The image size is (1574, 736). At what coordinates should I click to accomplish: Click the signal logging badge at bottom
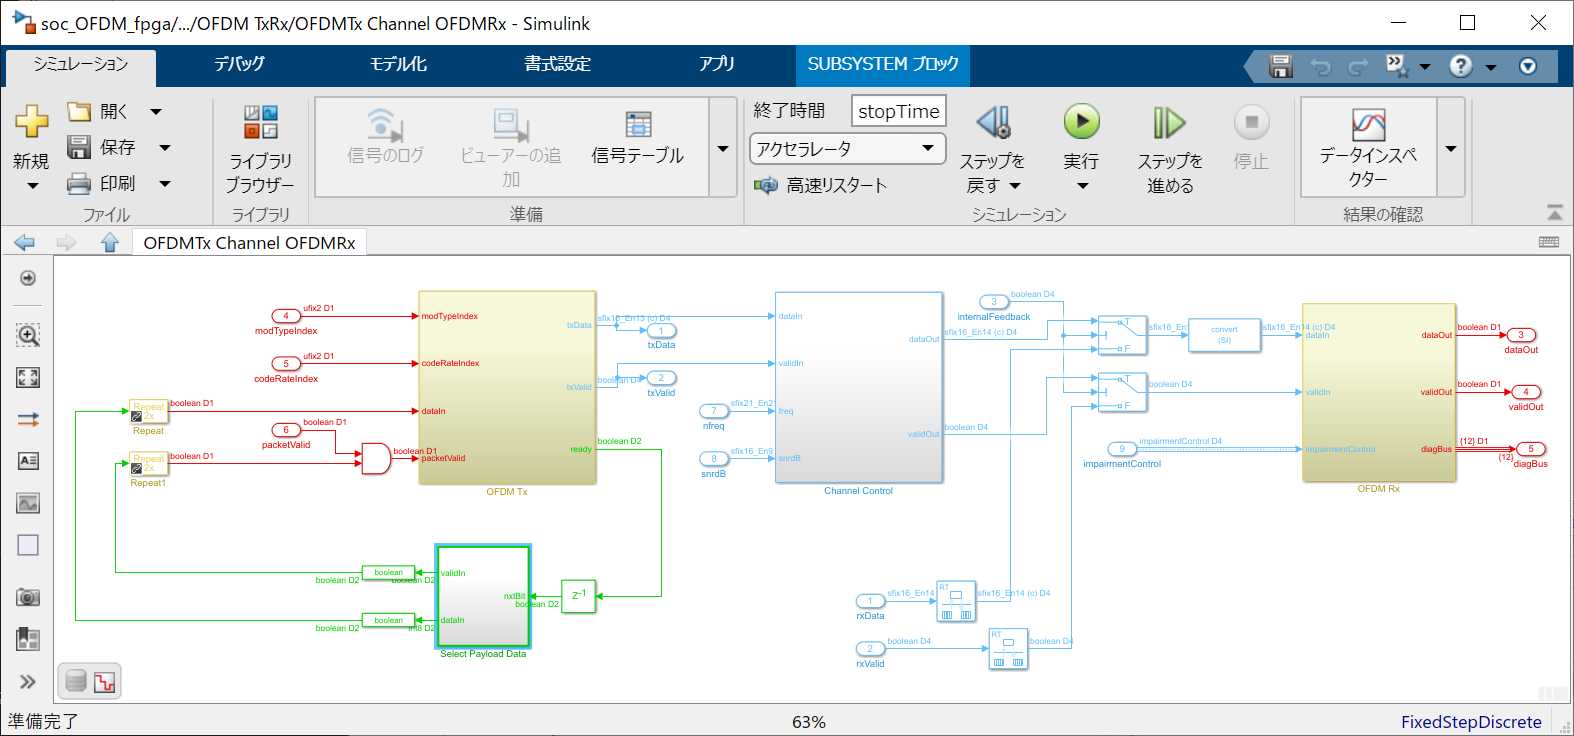point(104,682)
